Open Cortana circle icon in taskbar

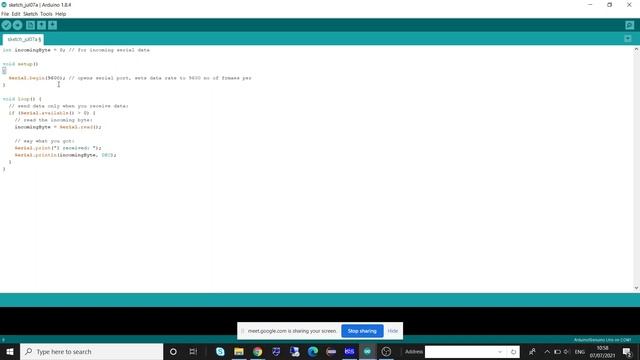coord(173,351)
